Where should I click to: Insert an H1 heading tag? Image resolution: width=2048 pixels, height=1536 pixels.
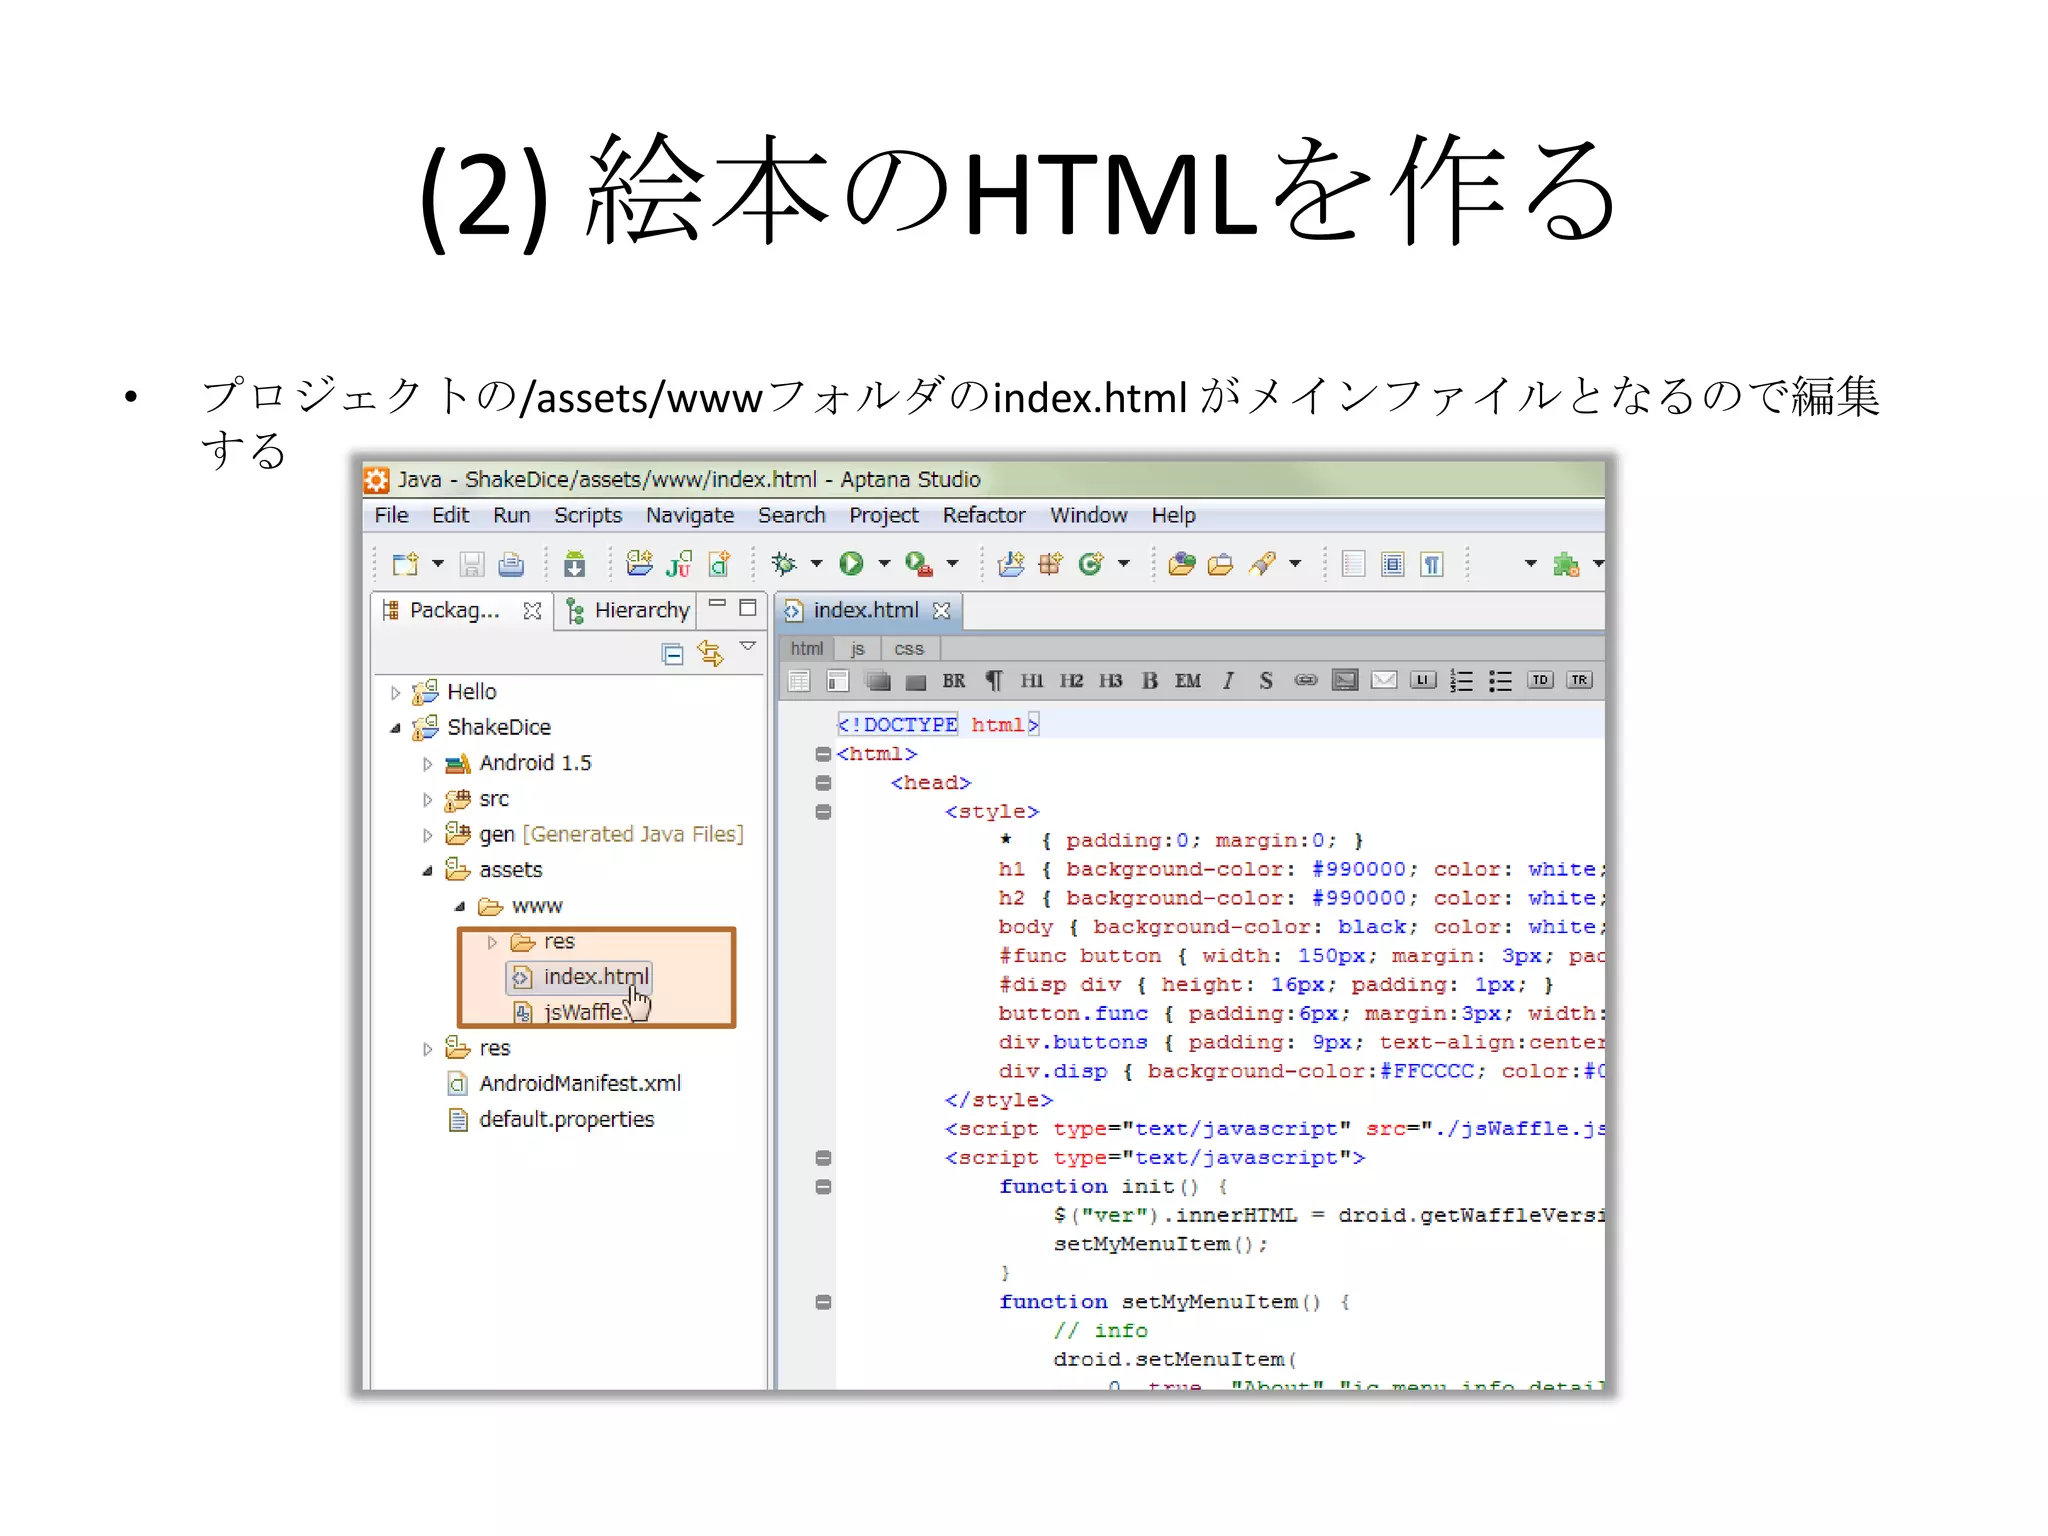point(1032,681)
